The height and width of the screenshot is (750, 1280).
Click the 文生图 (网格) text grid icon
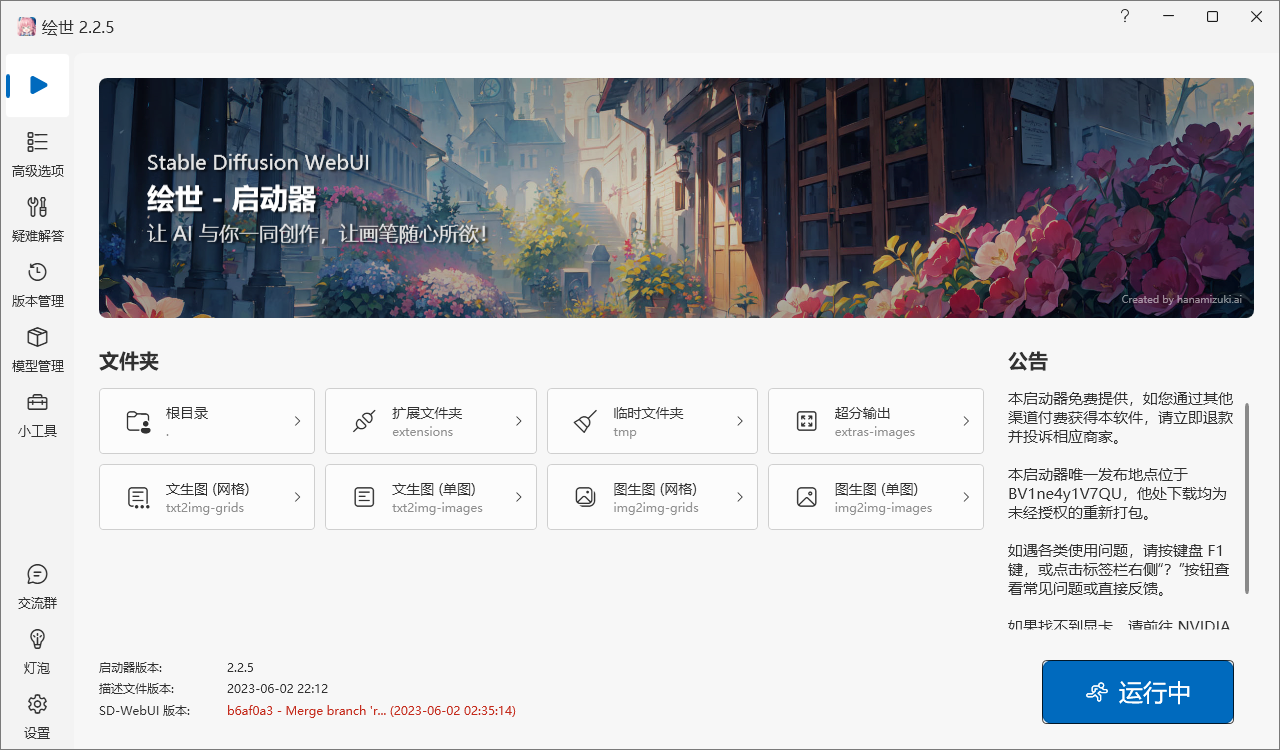pyautogui.click(x=138, y=497)
